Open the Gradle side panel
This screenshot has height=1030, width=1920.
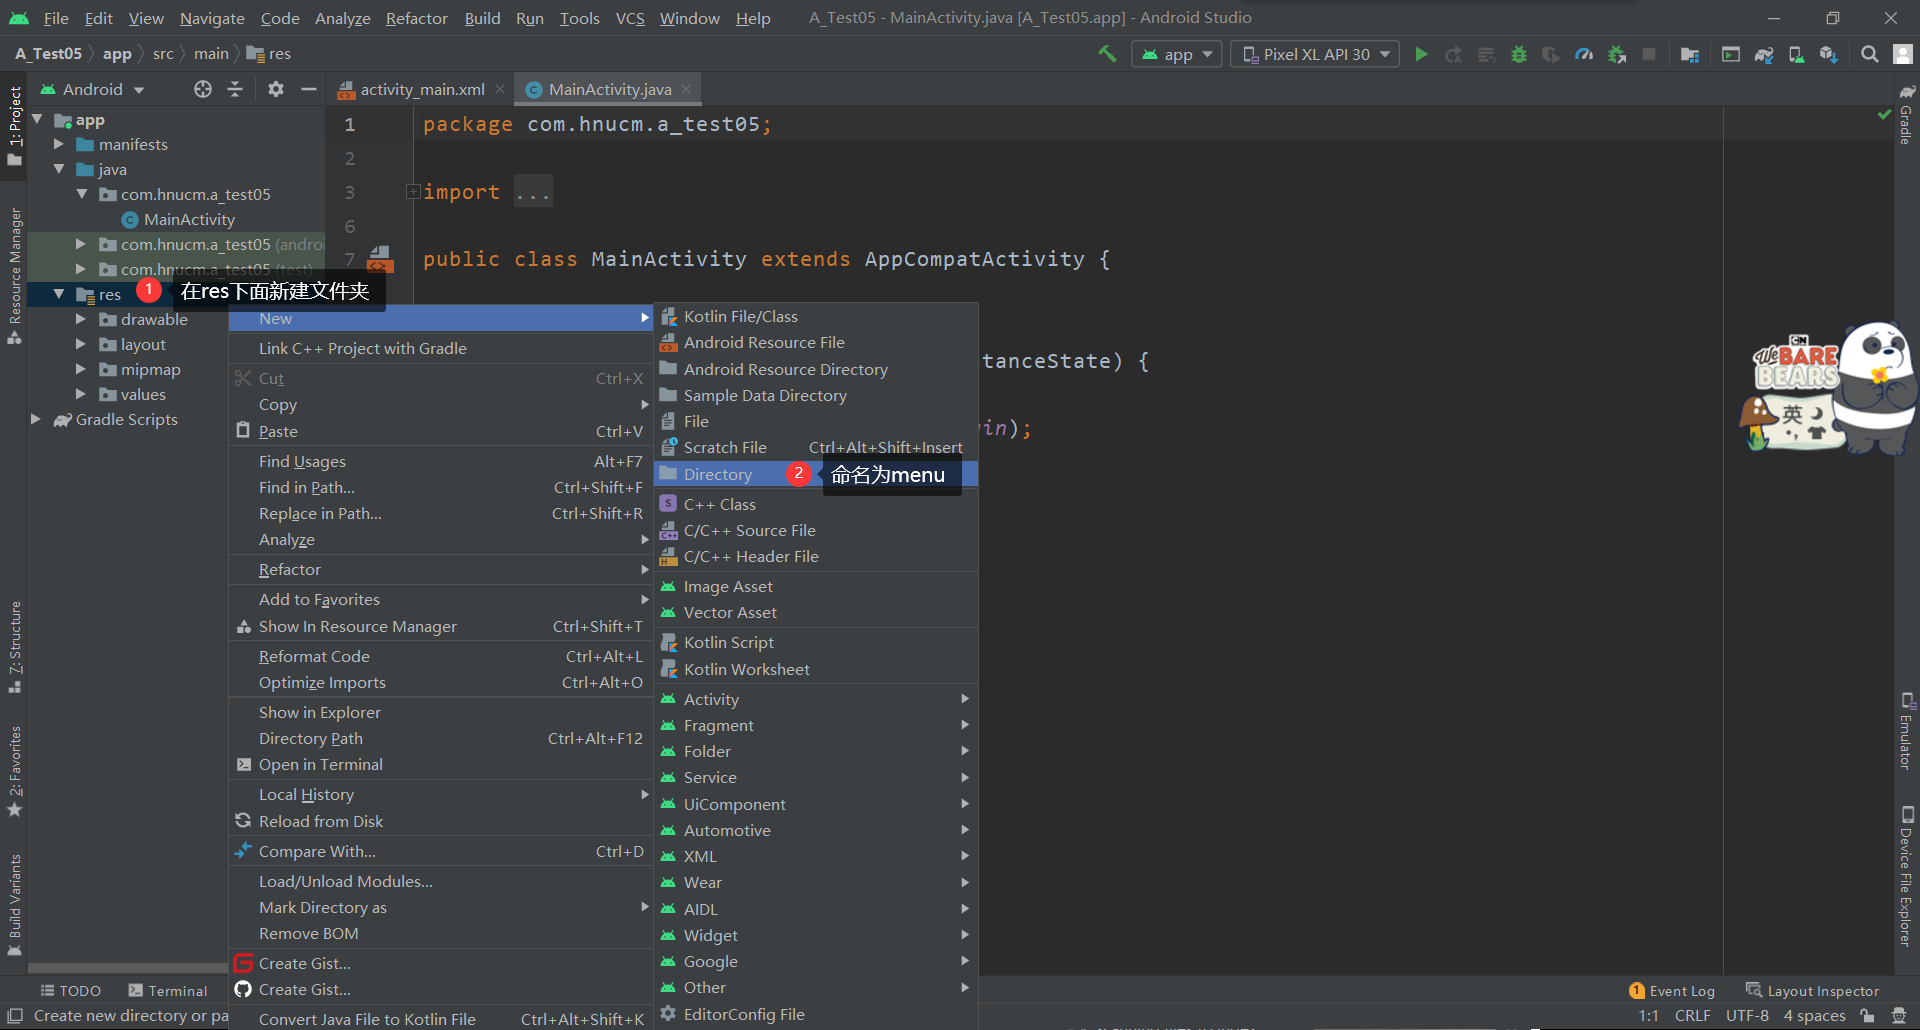tap(1907, 115)
